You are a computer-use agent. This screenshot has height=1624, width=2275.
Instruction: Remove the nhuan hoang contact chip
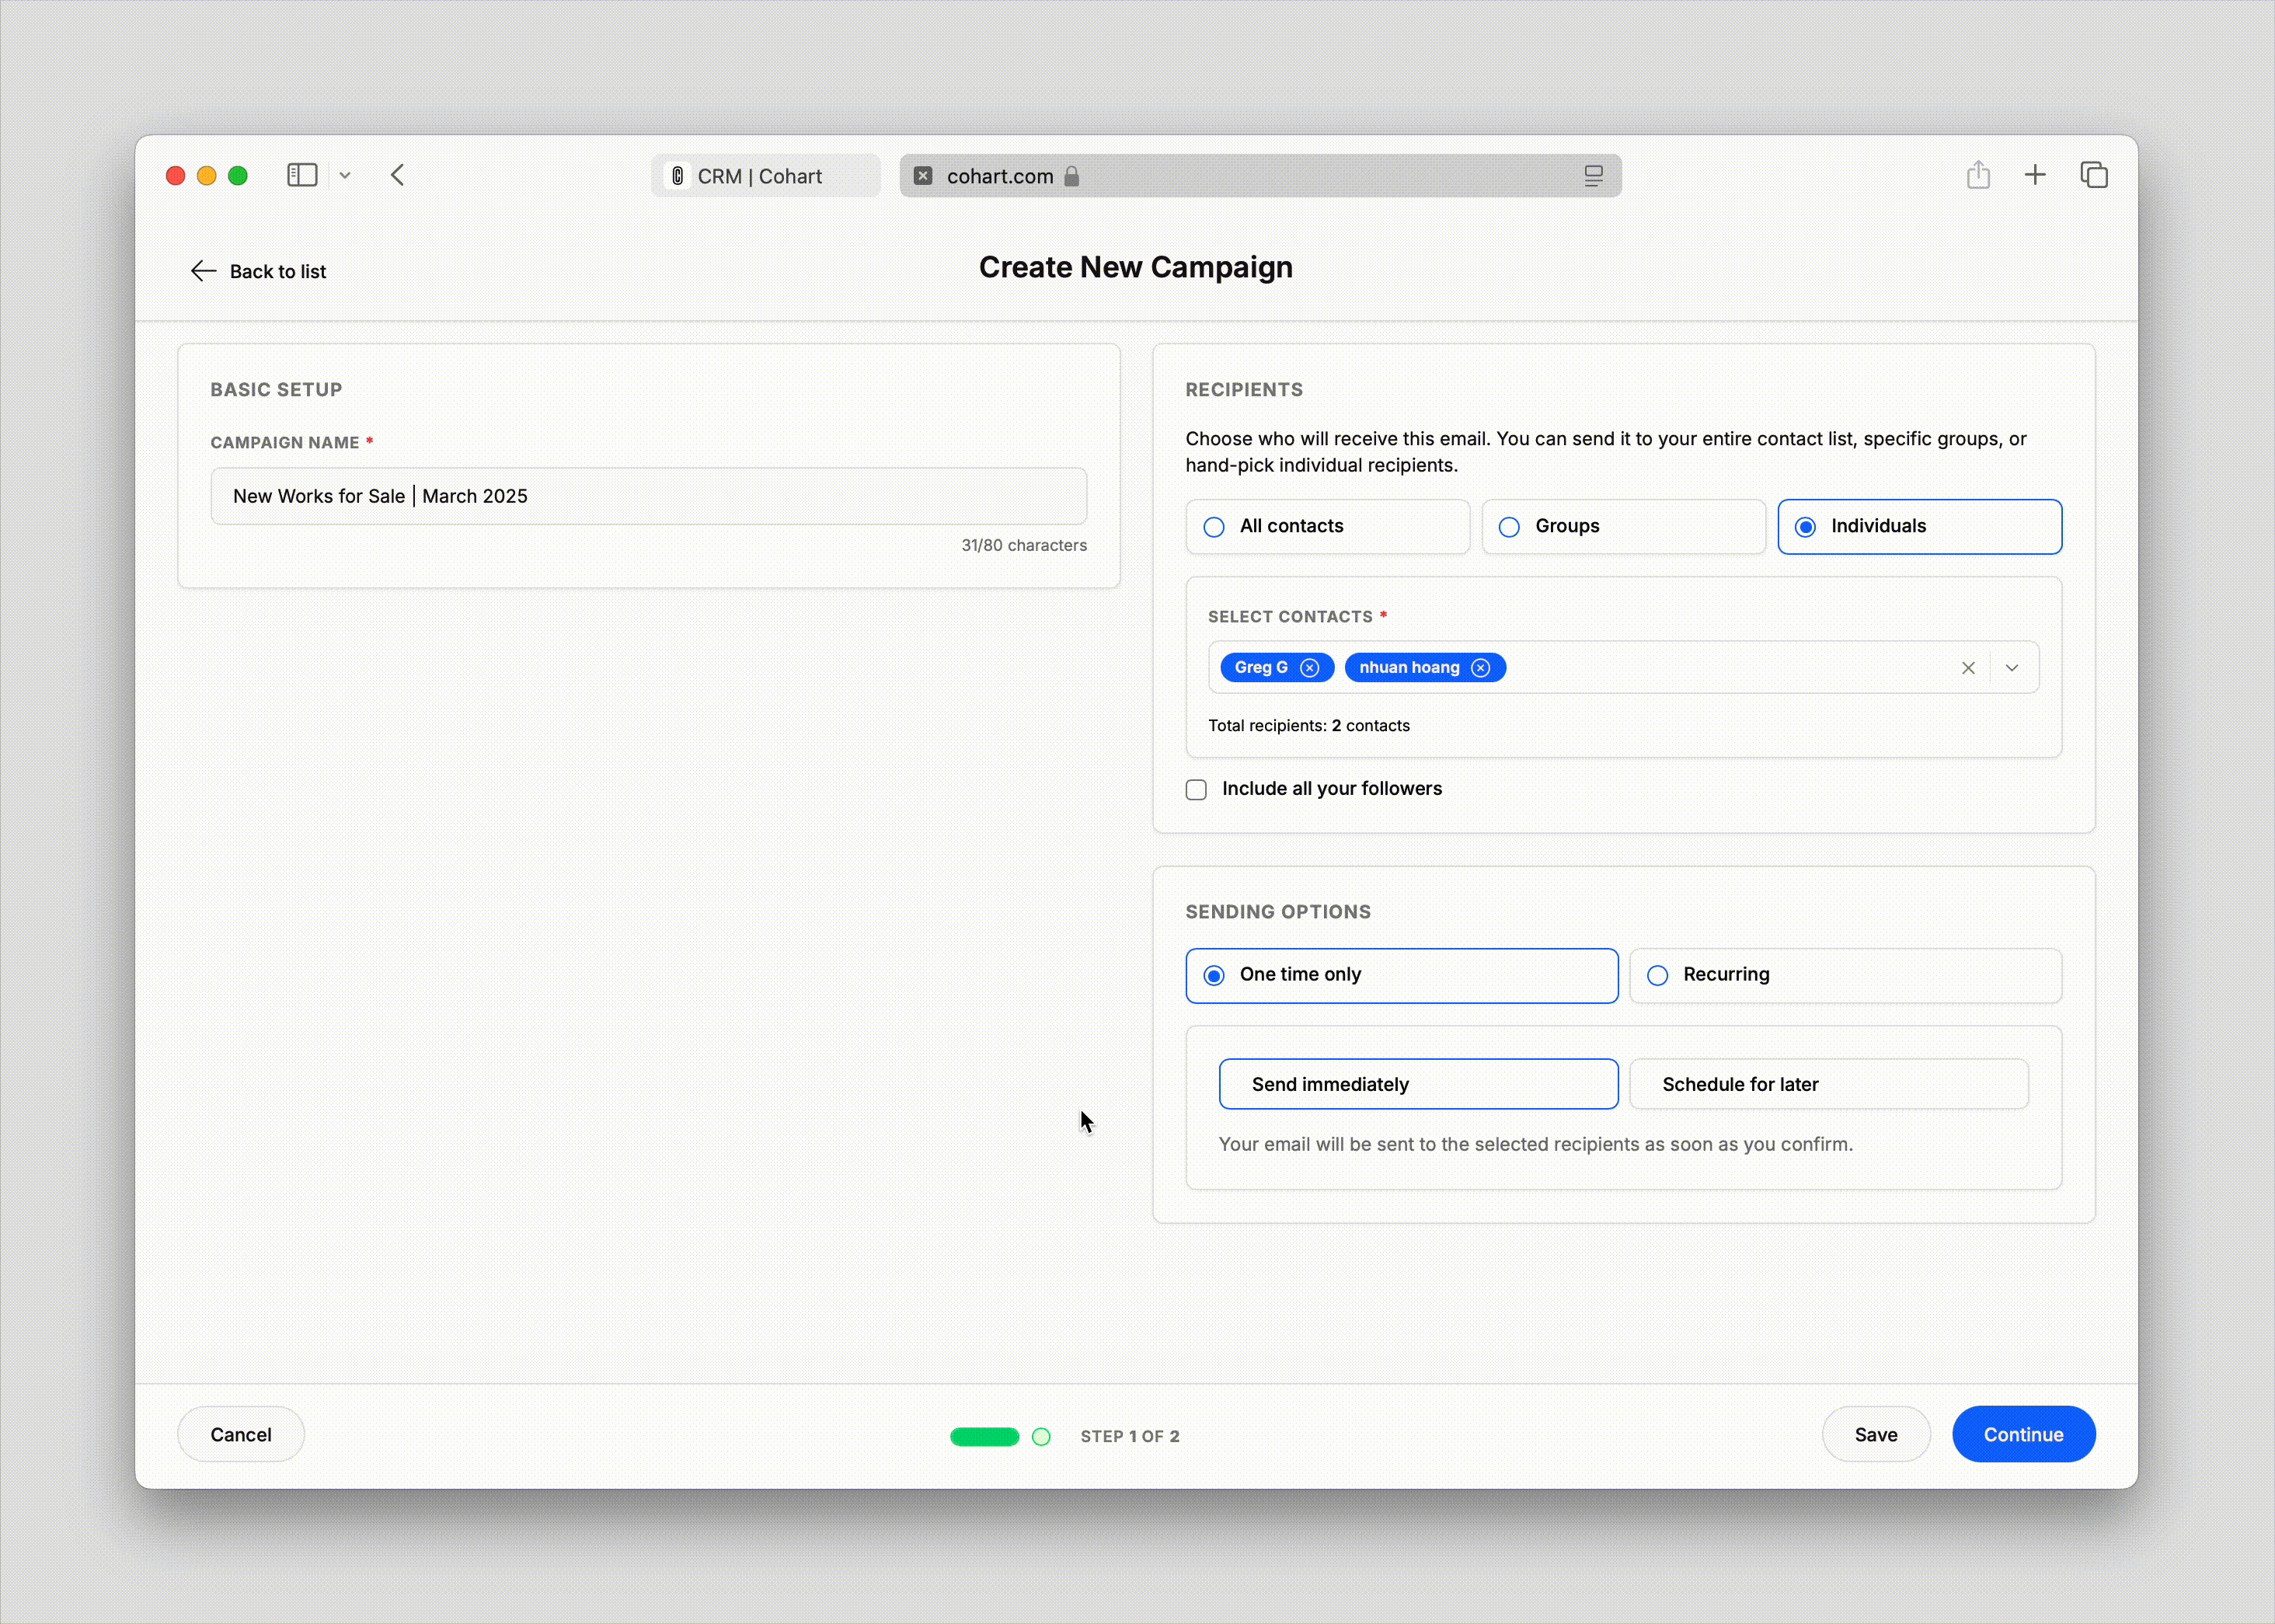tap(1481, 668)
